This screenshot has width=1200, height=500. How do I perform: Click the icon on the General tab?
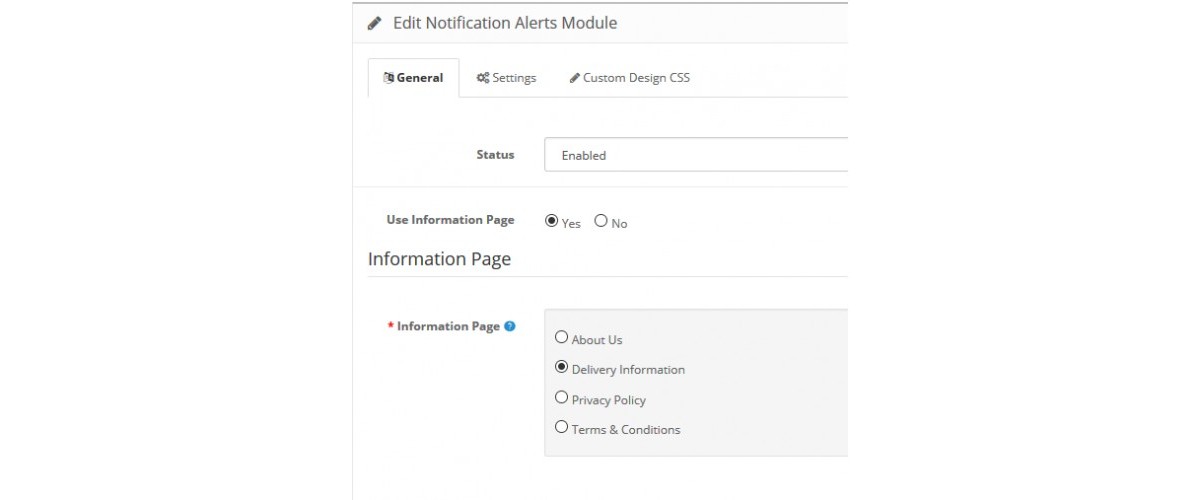[389, 78]
